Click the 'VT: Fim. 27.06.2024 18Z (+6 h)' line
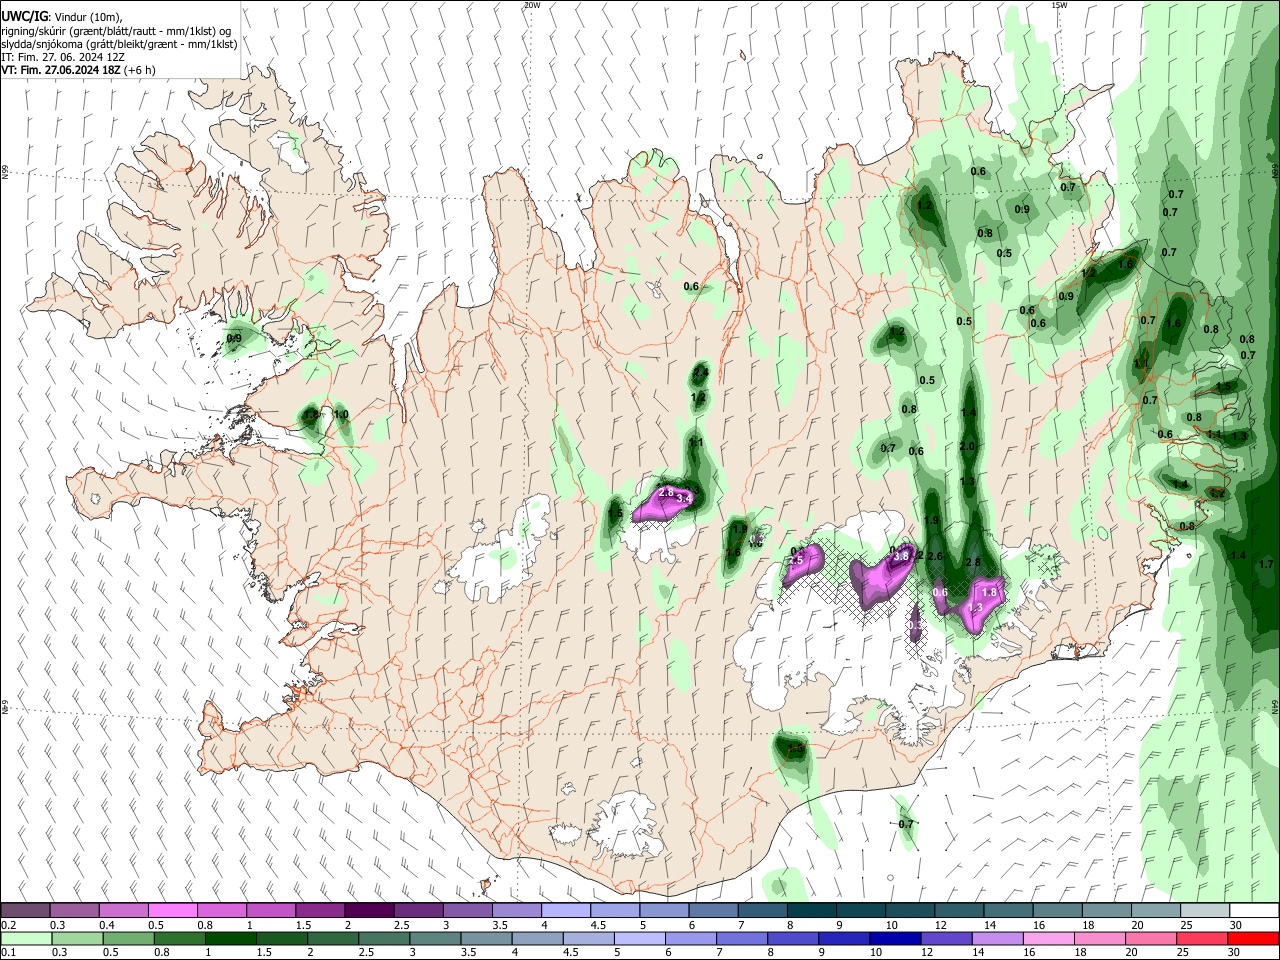The image size is (1280, 960). click(x=78, y=70)
